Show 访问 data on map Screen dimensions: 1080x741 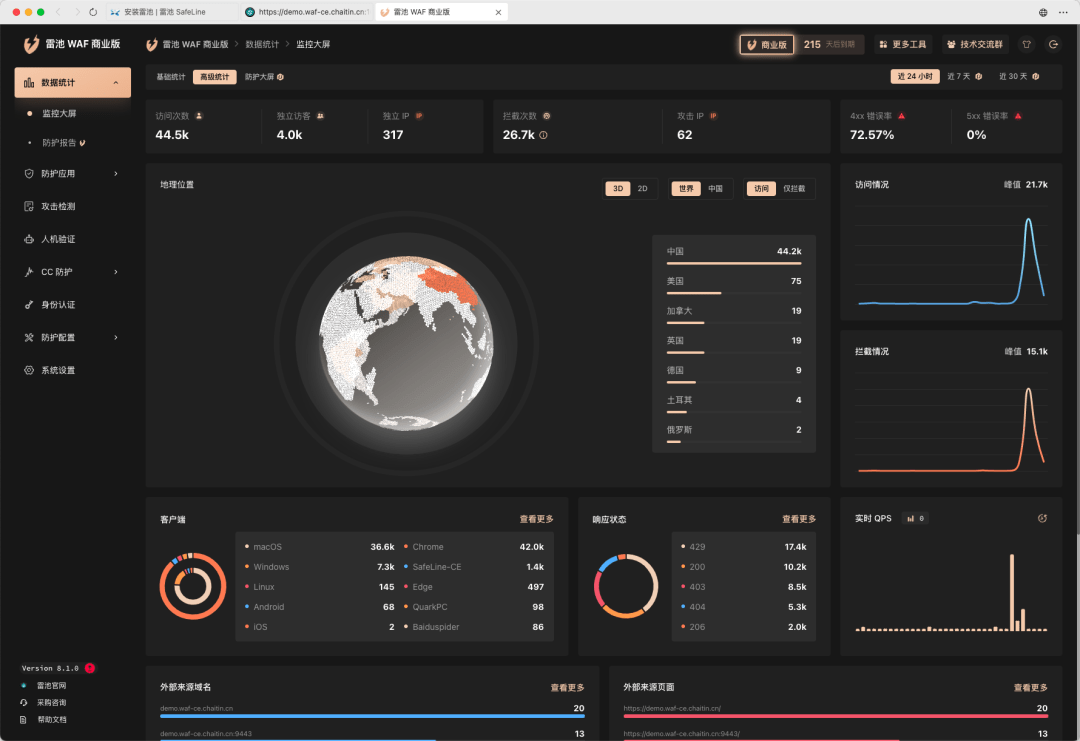point(761,189)
